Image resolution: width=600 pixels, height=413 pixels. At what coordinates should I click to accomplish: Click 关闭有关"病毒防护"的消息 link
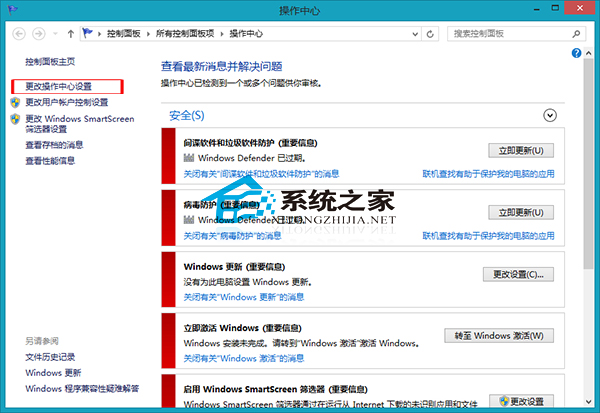click(232, 235)
